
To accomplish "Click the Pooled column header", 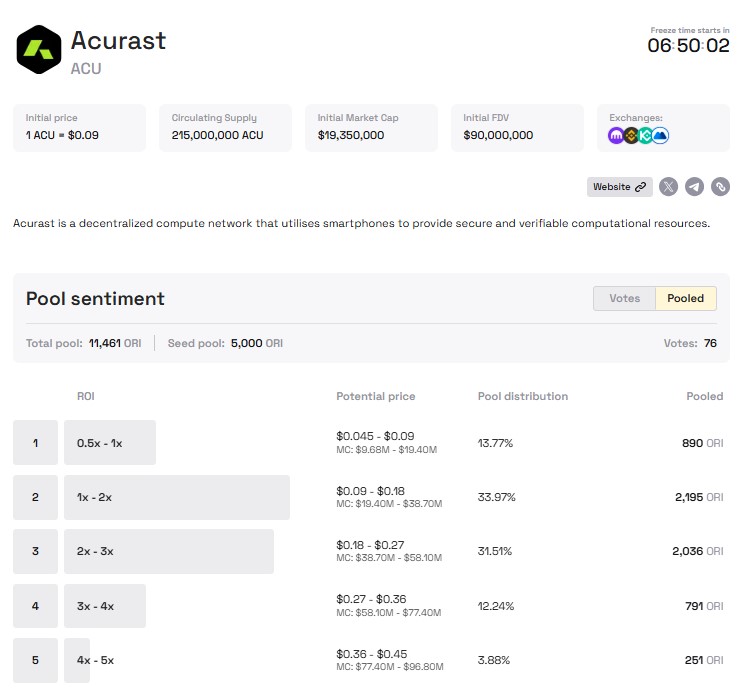I will (x=704, y=396).
